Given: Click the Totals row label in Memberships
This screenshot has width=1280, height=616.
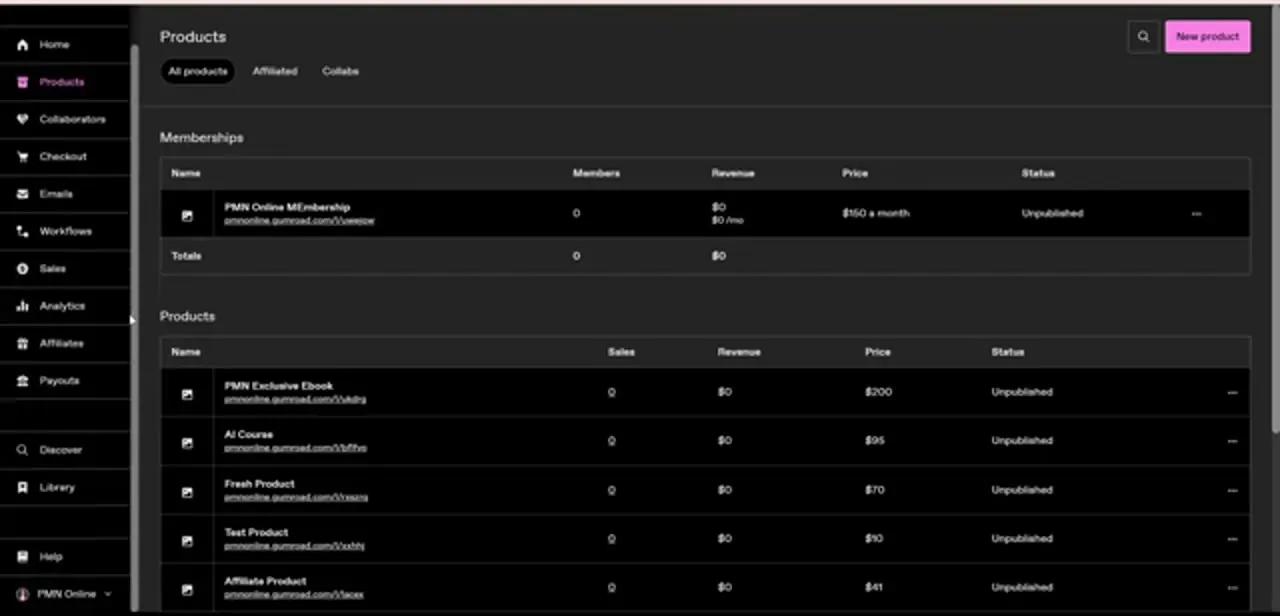Looking at the screenshot, I should click(x=186, y=257).
